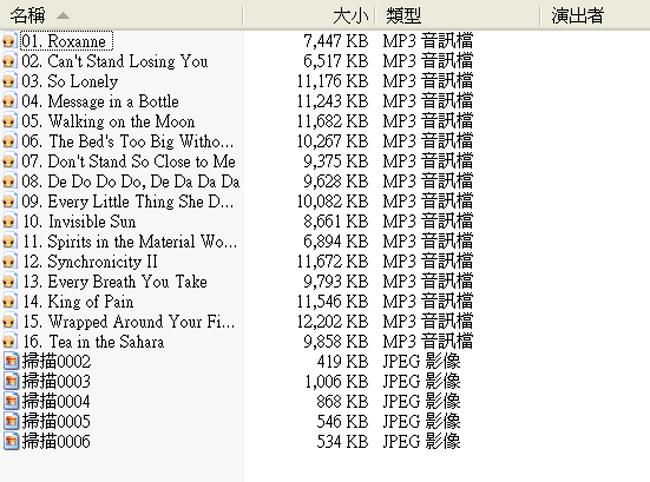The height and width of the screenshot is (482, 650).
Task: Click MP3 icon of 13. Every Breath You Take
Action: [10, 282]
